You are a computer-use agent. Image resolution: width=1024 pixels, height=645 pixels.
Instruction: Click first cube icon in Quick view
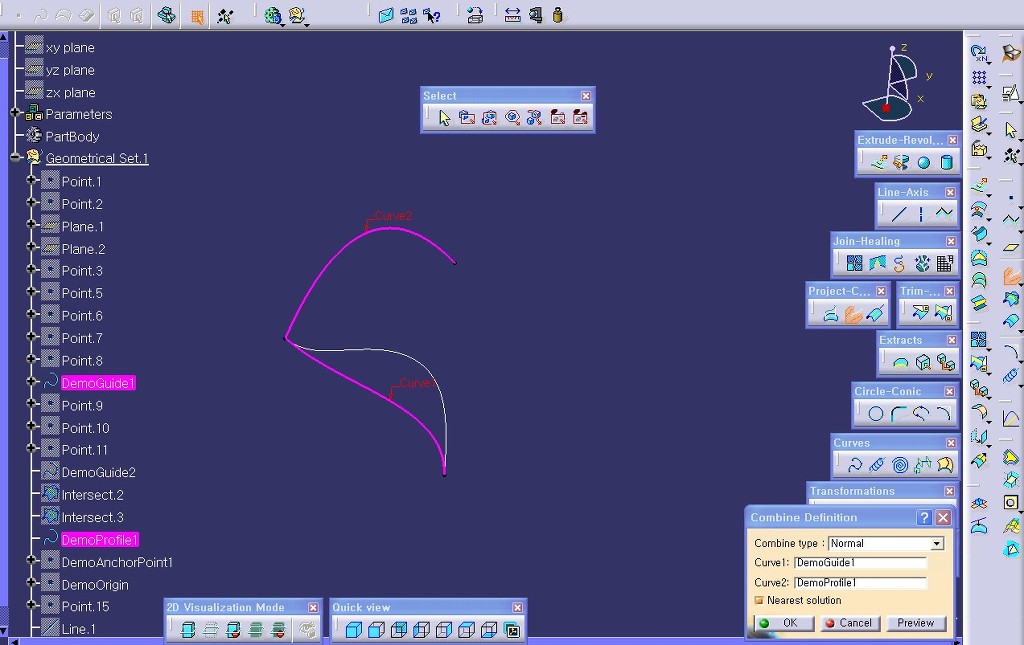353,630
